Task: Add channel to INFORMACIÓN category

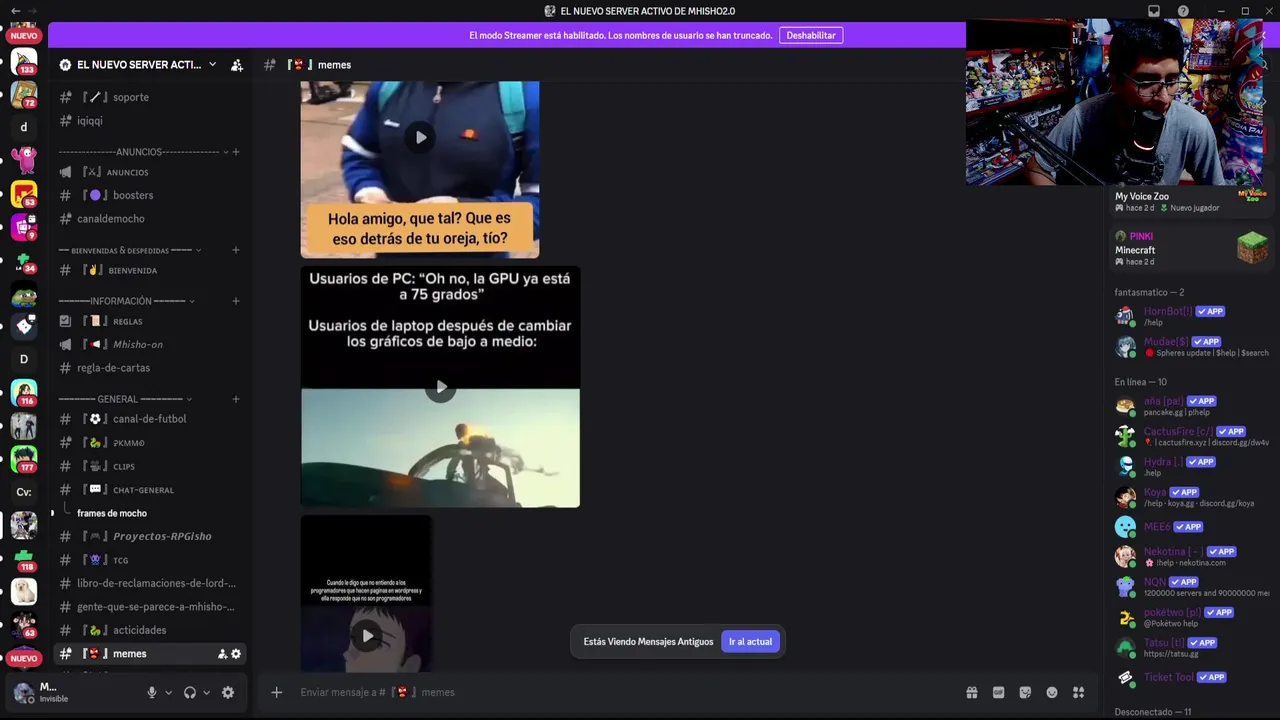Action: click(x=236, y=301)
